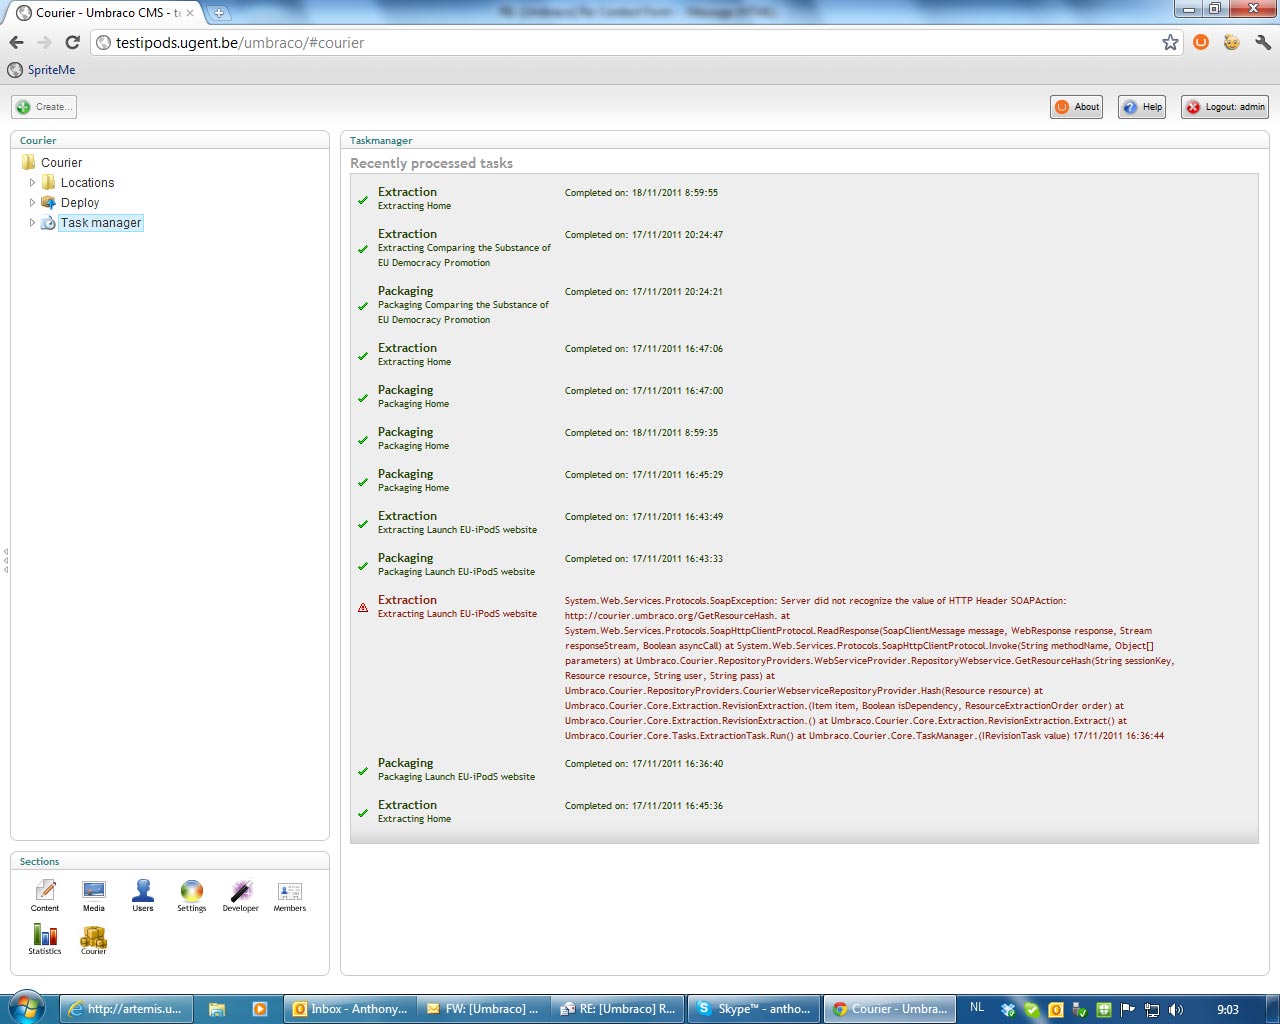Bookmark this page with the star
The image size is (1280, 1024).
tap(1170, 42)
